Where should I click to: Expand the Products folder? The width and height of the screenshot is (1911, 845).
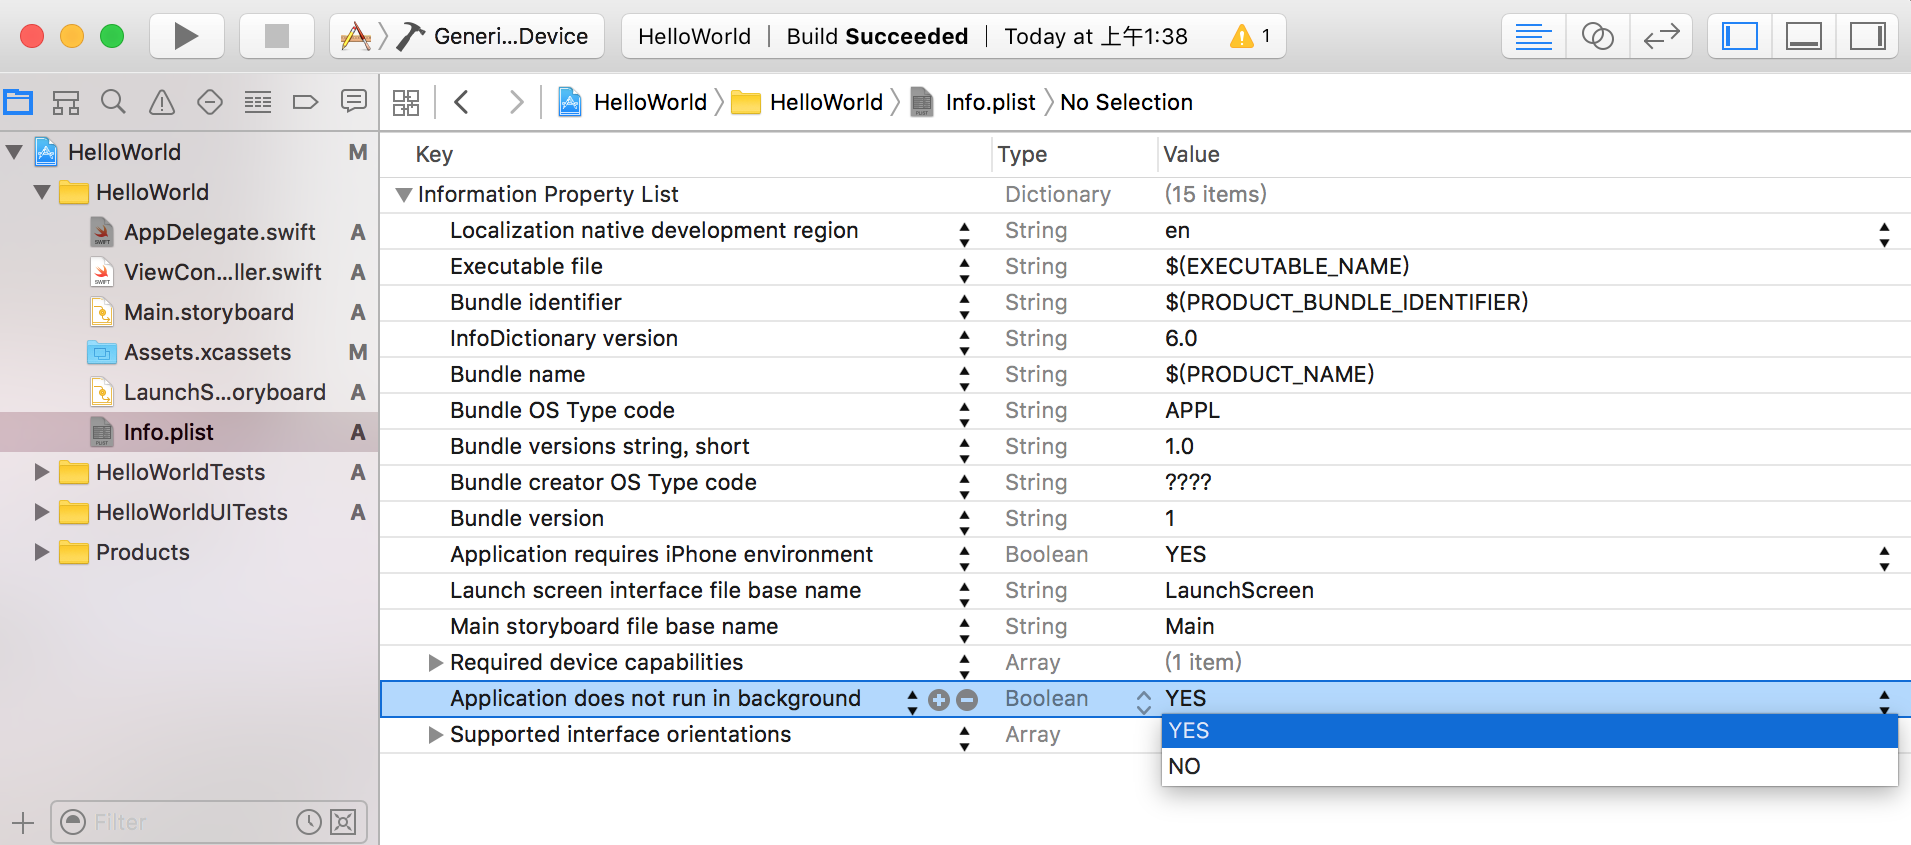pyautogui.click(x=42, y=552)
